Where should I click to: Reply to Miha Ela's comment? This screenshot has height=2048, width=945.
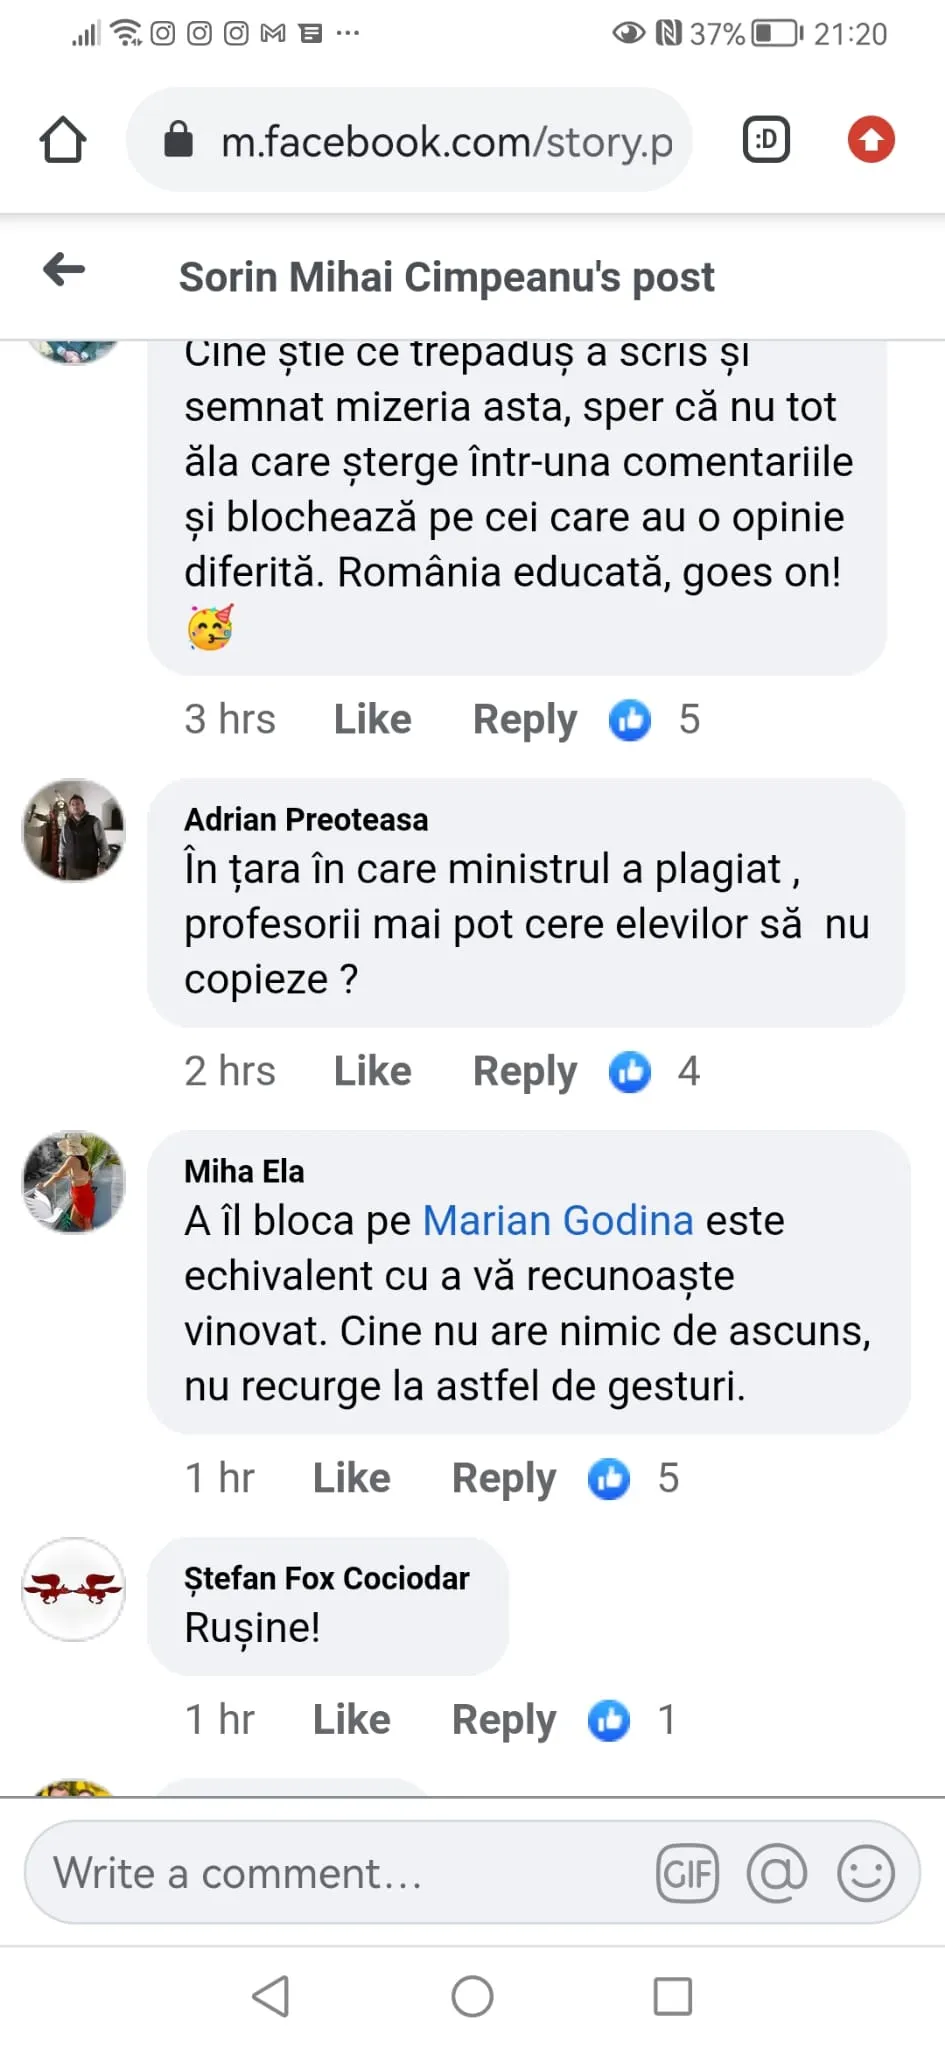[503, 1478]
